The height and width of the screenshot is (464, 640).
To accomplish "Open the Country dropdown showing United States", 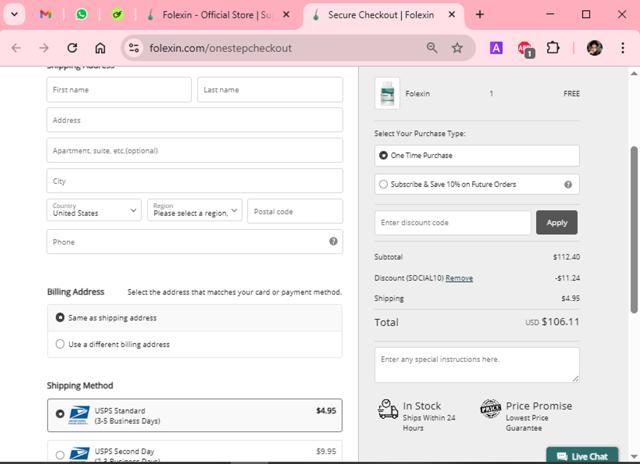I will click(94, 210).
